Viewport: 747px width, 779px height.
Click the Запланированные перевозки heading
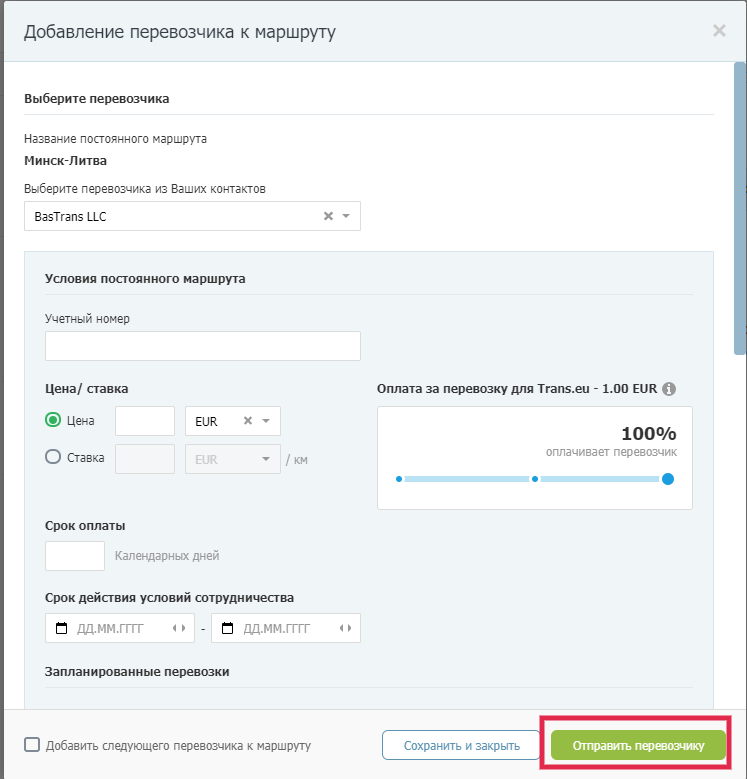(137, 672)
